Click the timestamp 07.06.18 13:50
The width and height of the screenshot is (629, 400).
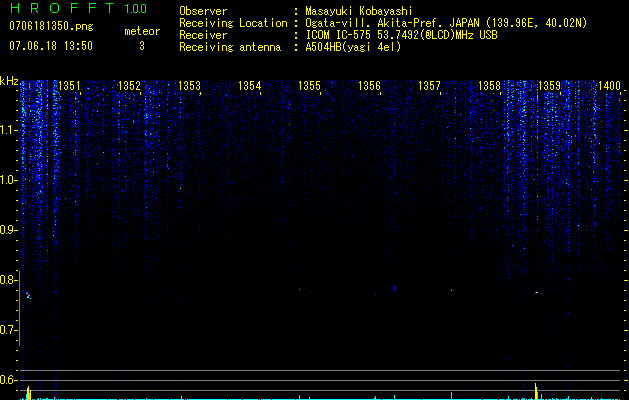(51, 46)
